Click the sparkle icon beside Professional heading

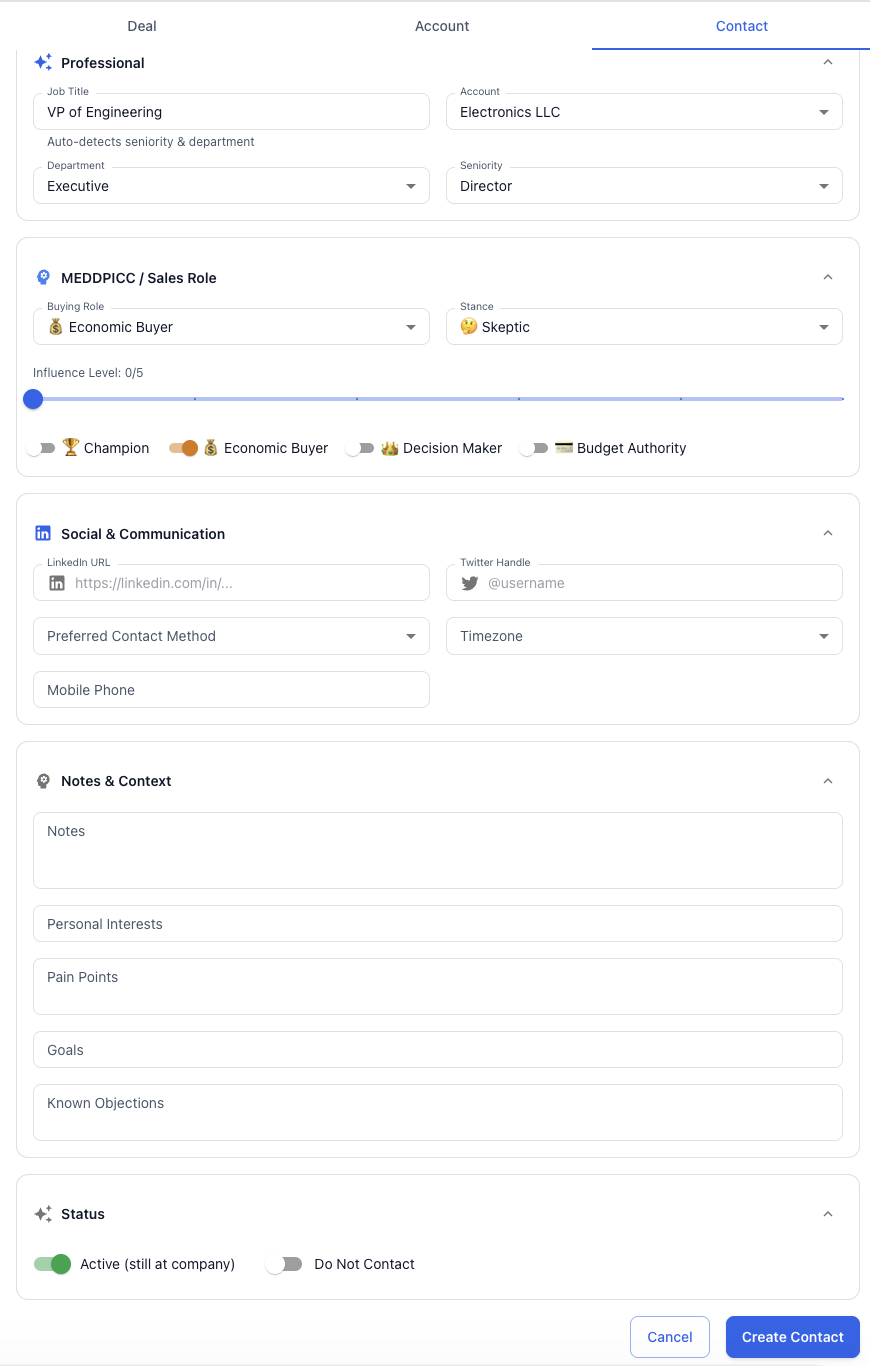pos(43,63)
